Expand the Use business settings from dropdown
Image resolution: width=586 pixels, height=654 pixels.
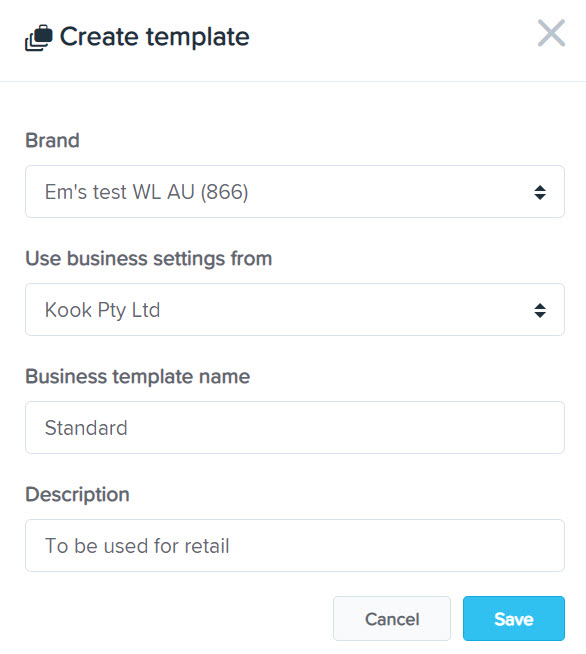click(295, 309)
